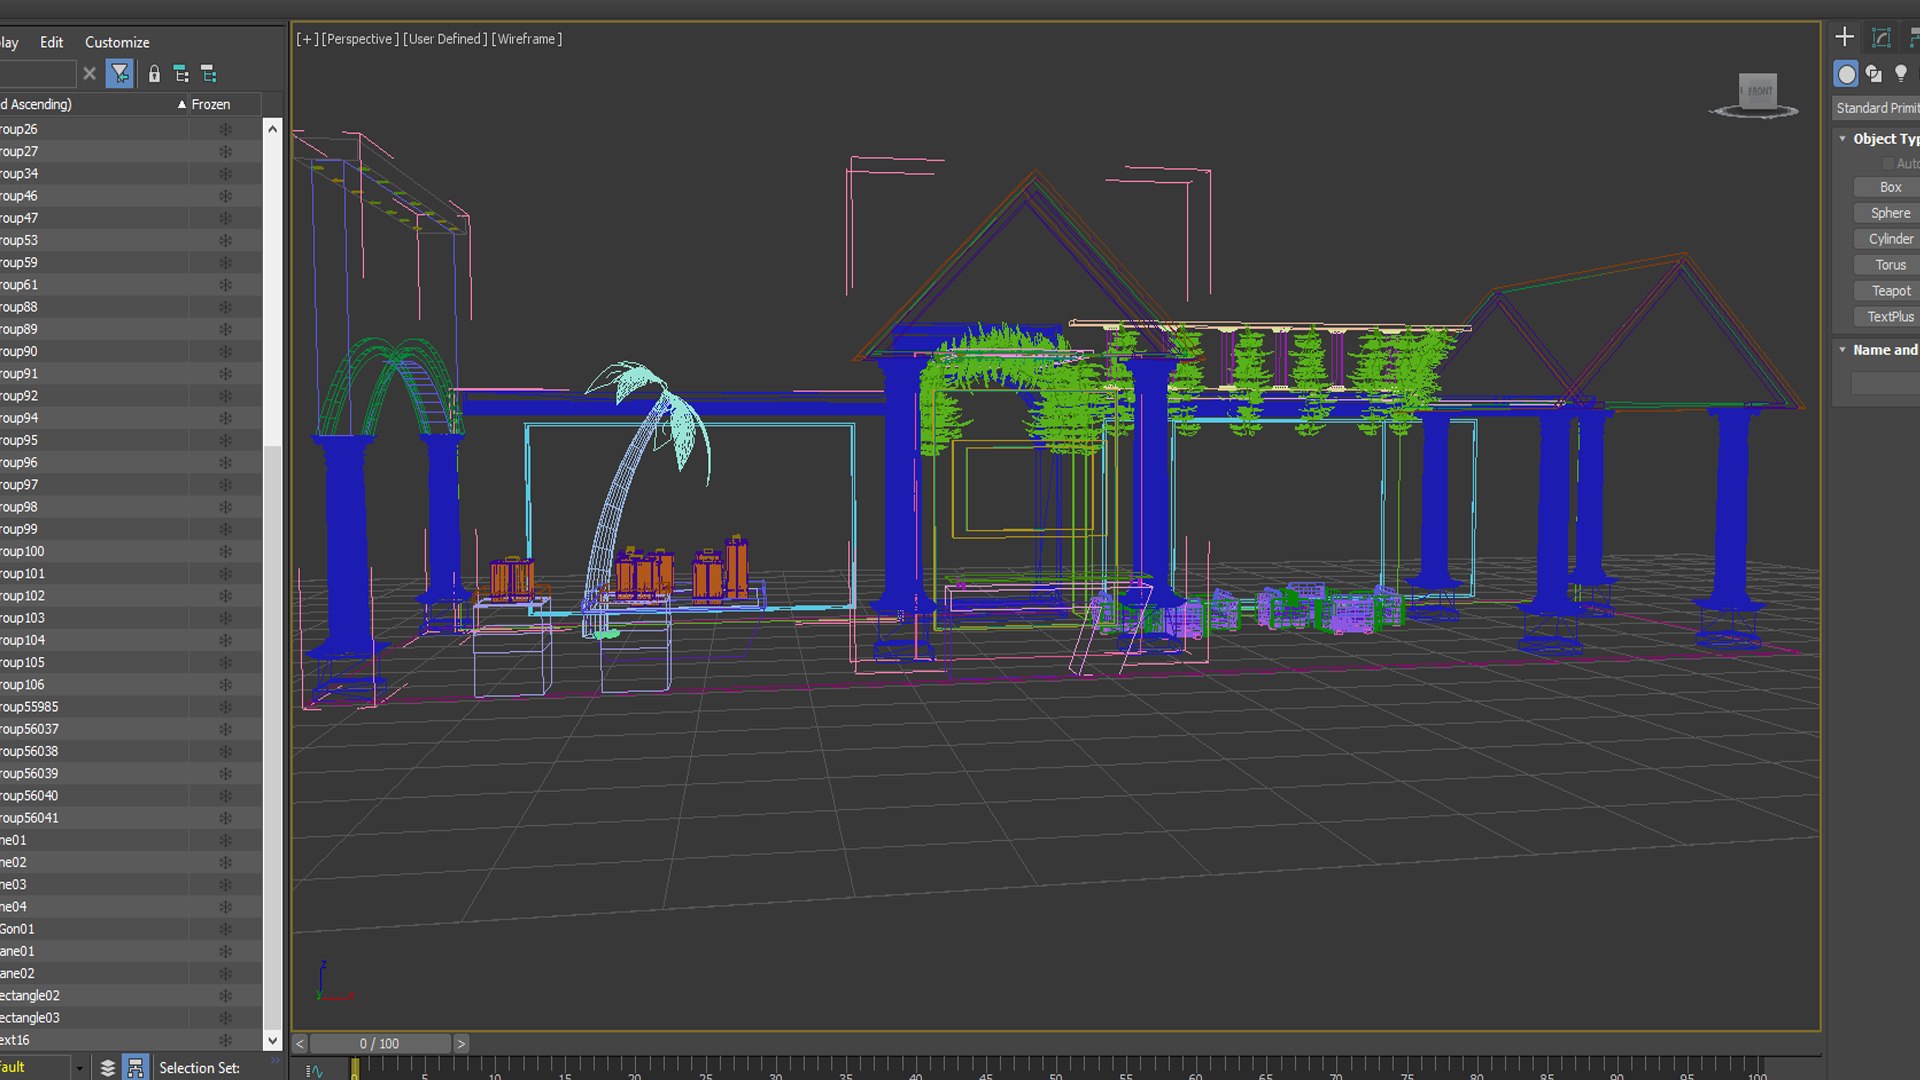This screenshot has width=1920, height=1080.
Task: Switch to sort by layer icon
Action: point(108,1068)
